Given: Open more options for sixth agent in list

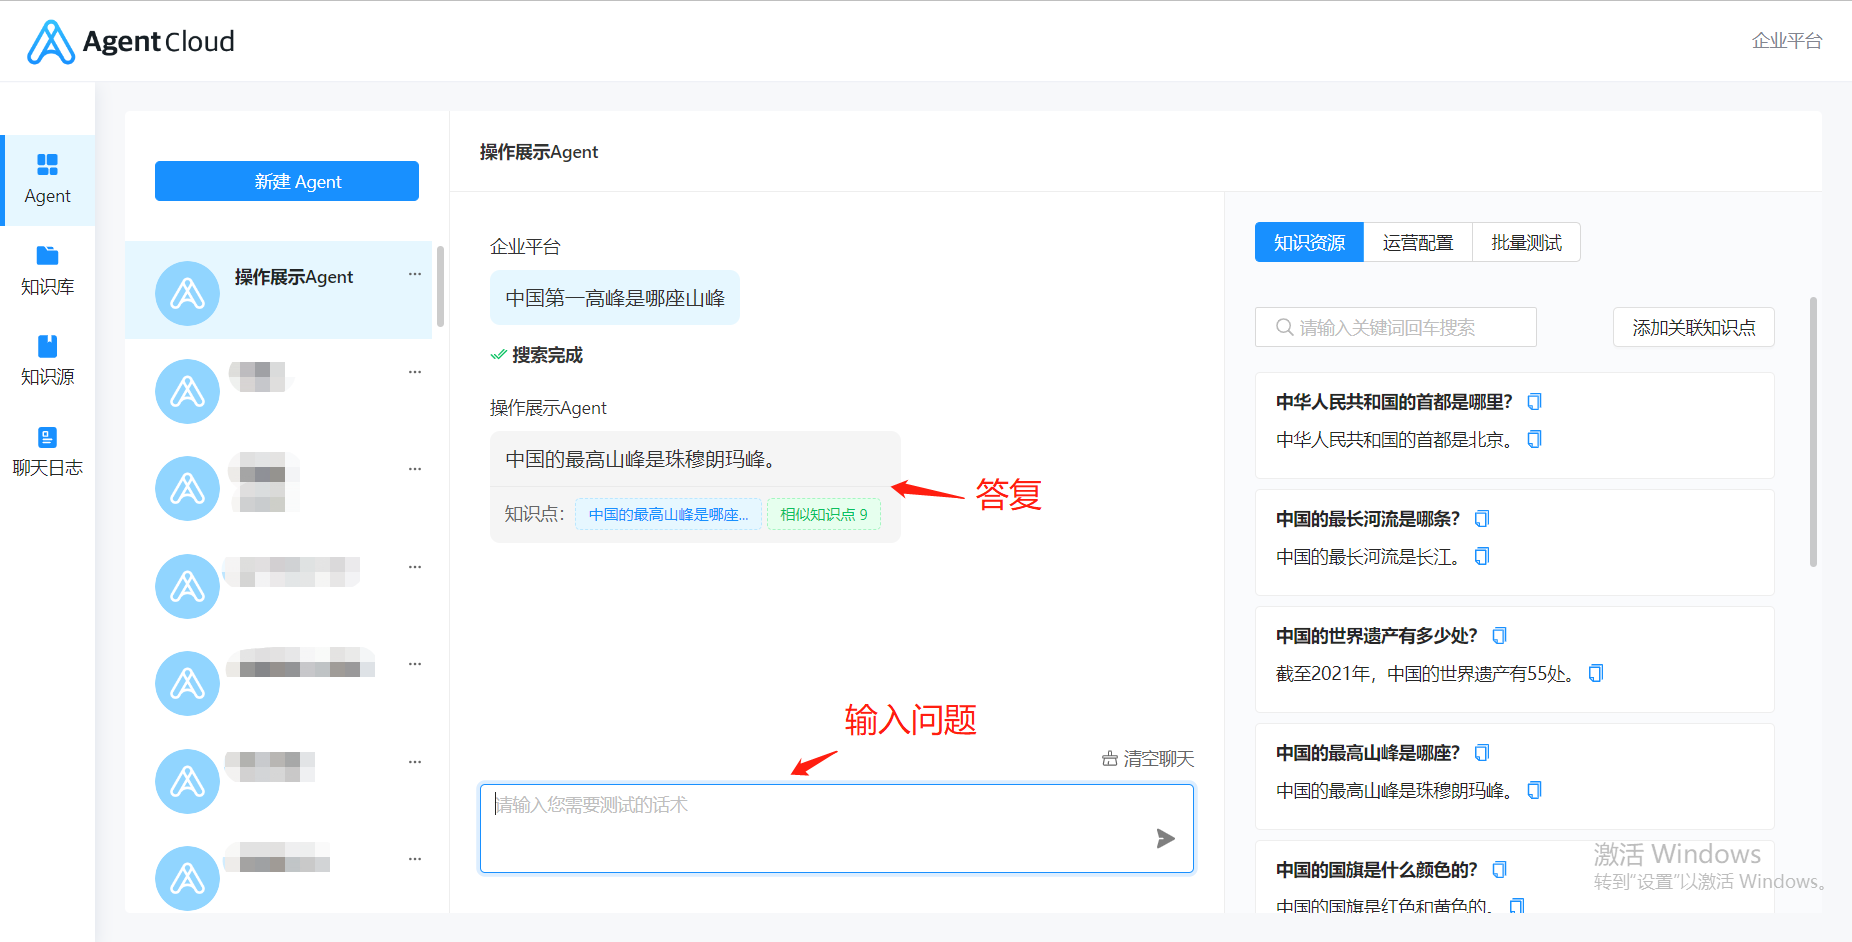Looking at the screenshot, I should coord(415,762).
